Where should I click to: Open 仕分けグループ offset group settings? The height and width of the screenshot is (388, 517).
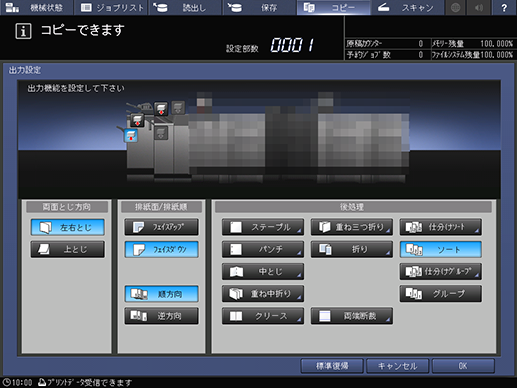coord(441,272)
